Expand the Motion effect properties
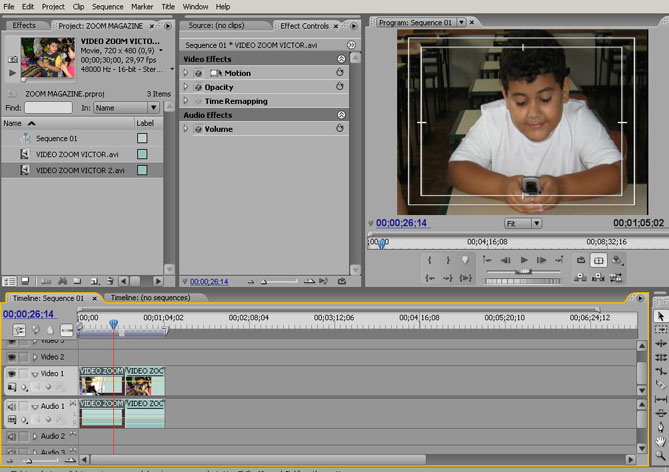Image resolution: width=669 pixels, height=472 pixels. tap(186, 73)
